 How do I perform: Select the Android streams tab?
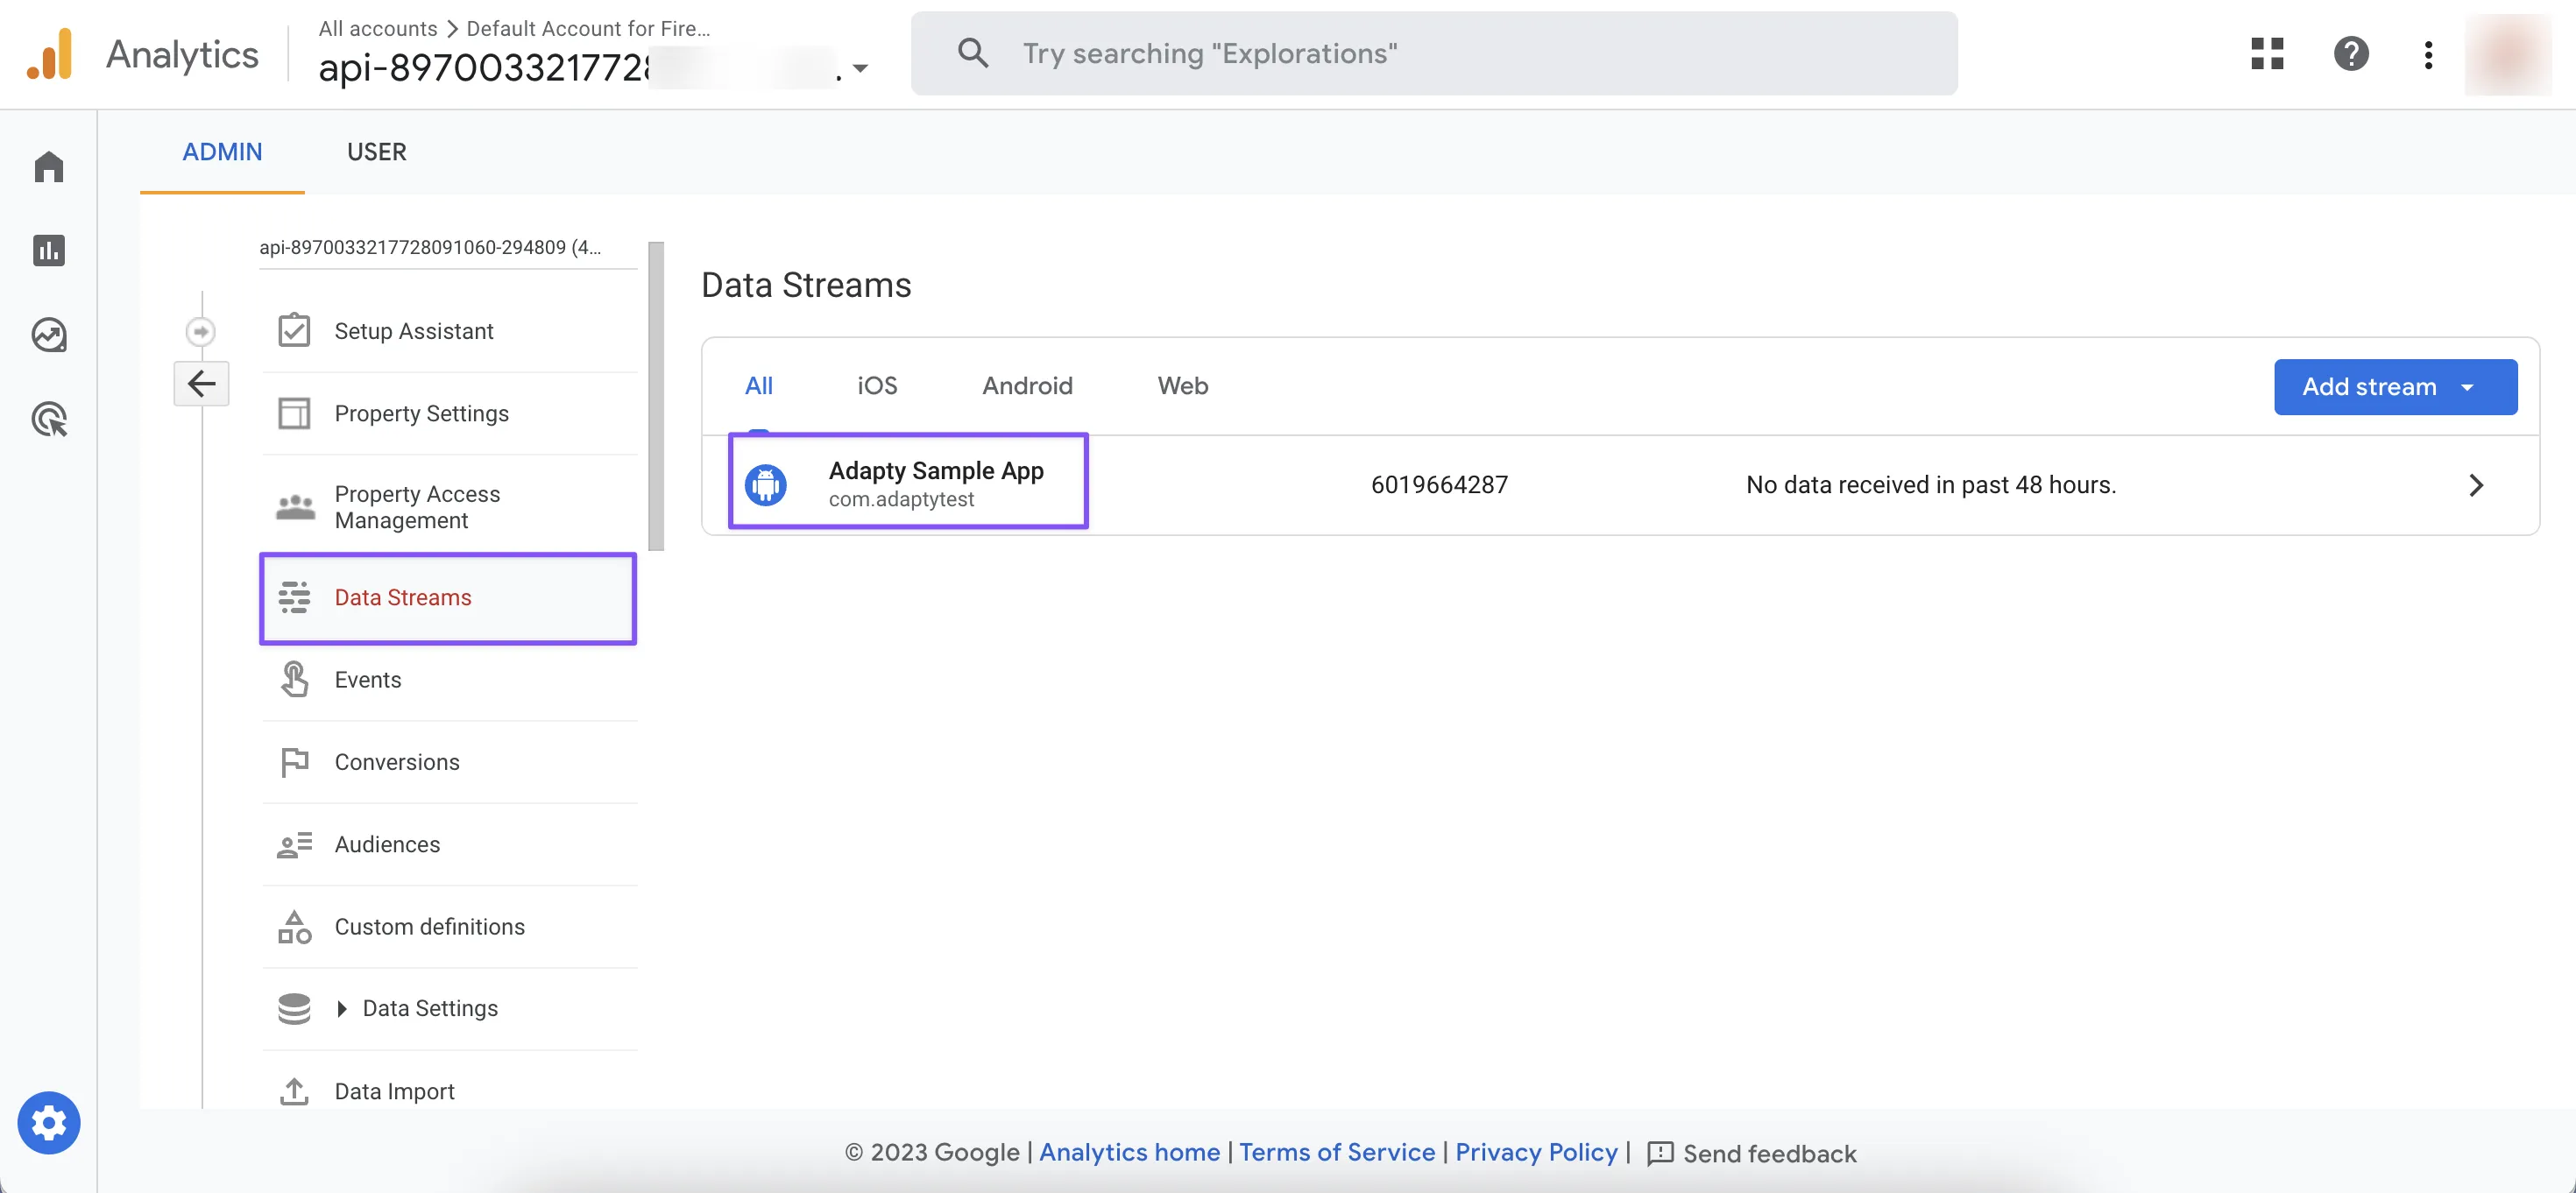tap(1027, 386)
